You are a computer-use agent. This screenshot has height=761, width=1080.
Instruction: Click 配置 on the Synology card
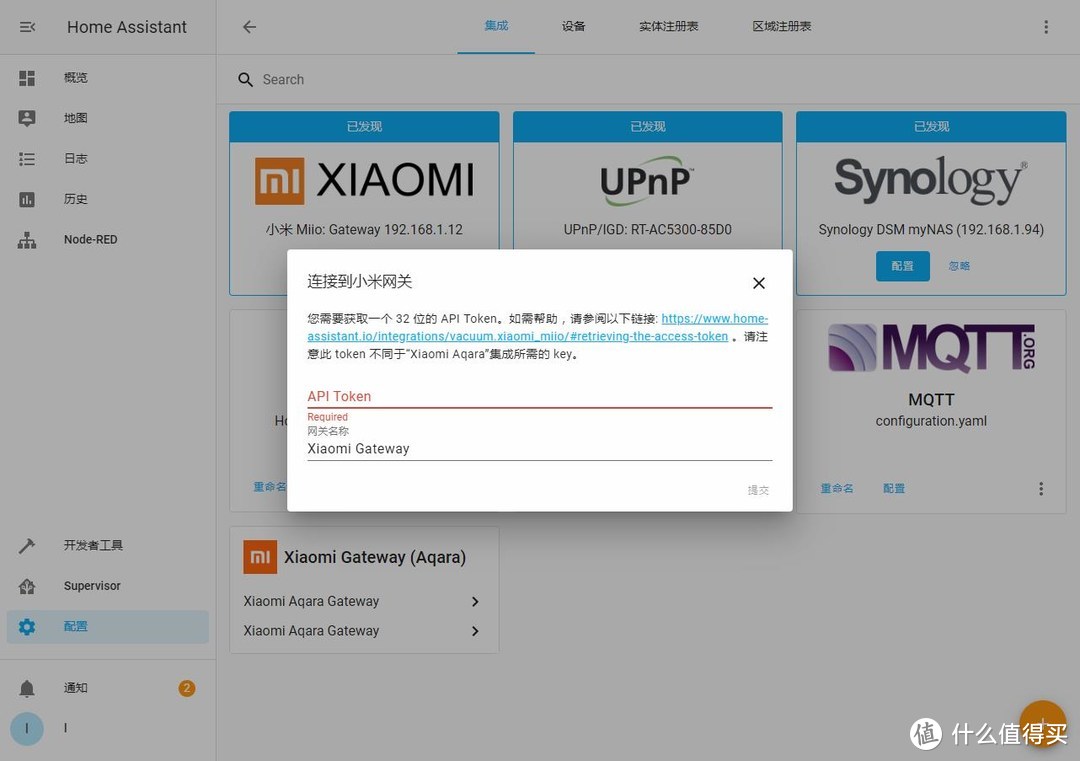(x=902, y=266)
